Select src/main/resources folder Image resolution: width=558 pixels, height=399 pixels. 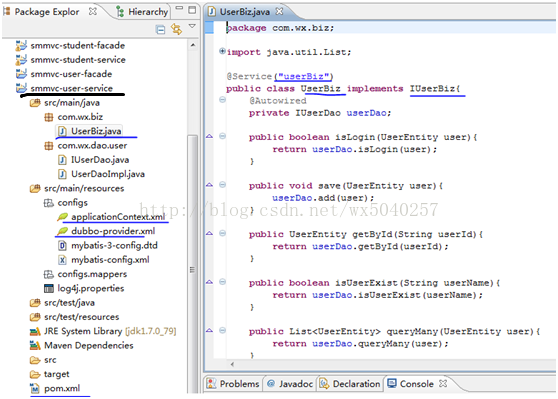[84, 188]
